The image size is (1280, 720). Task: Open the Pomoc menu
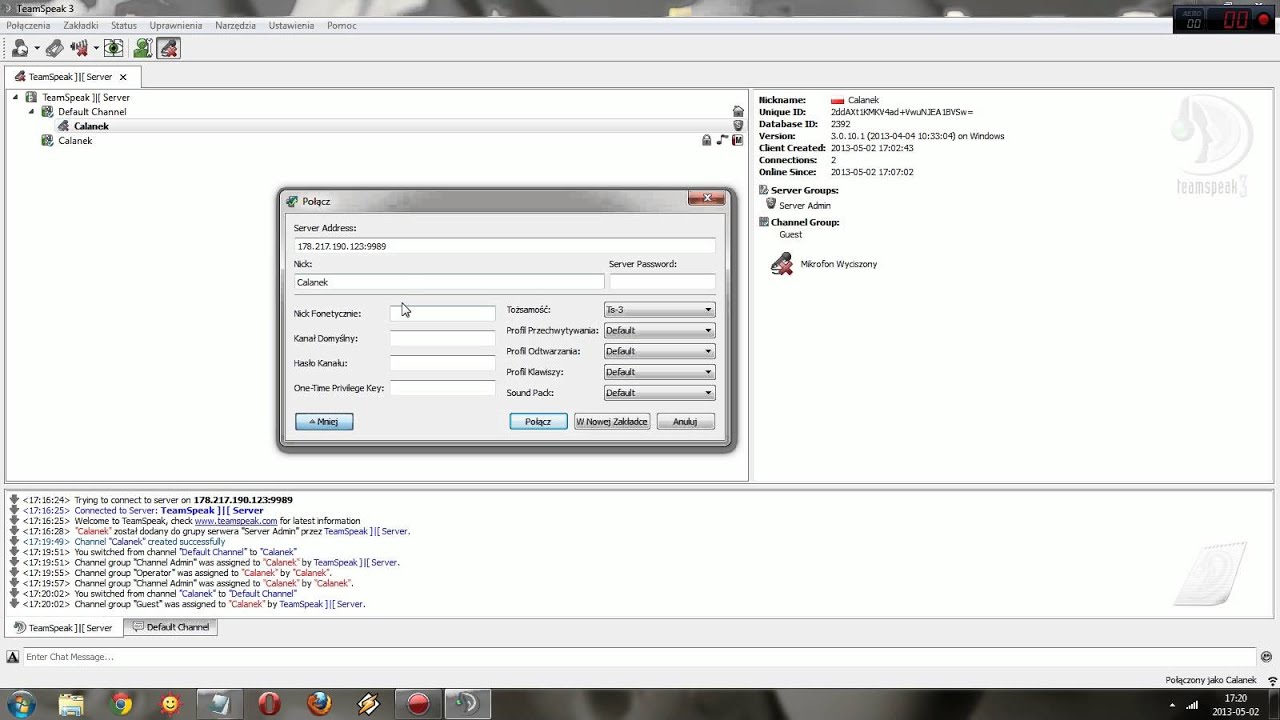pyautogui.click(x=341, y=26)
